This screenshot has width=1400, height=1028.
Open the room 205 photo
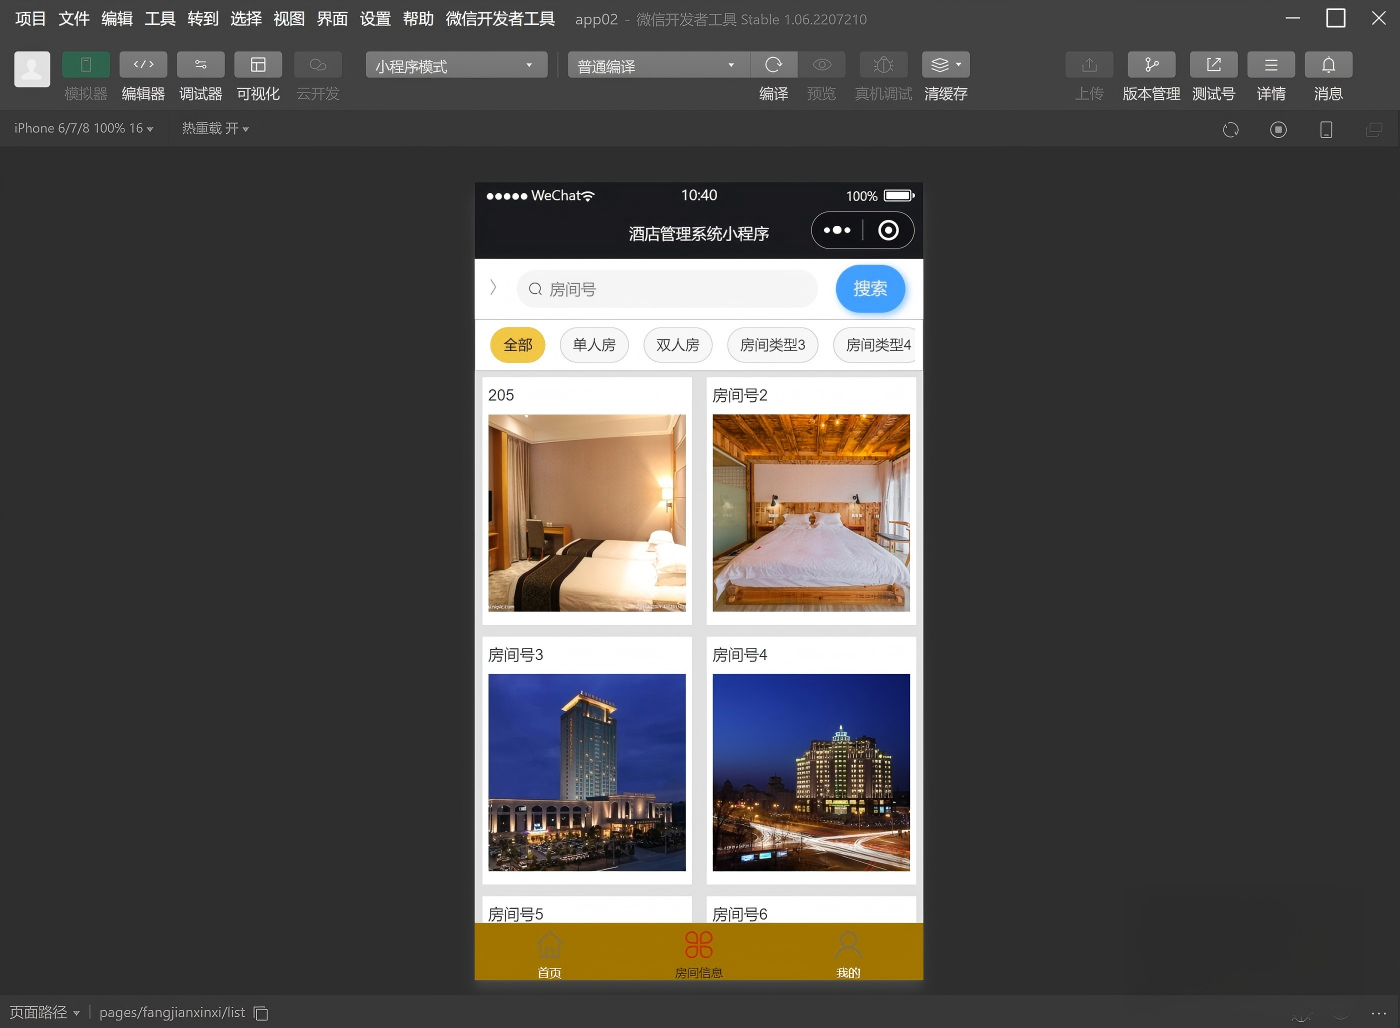(x=587, y=513)
